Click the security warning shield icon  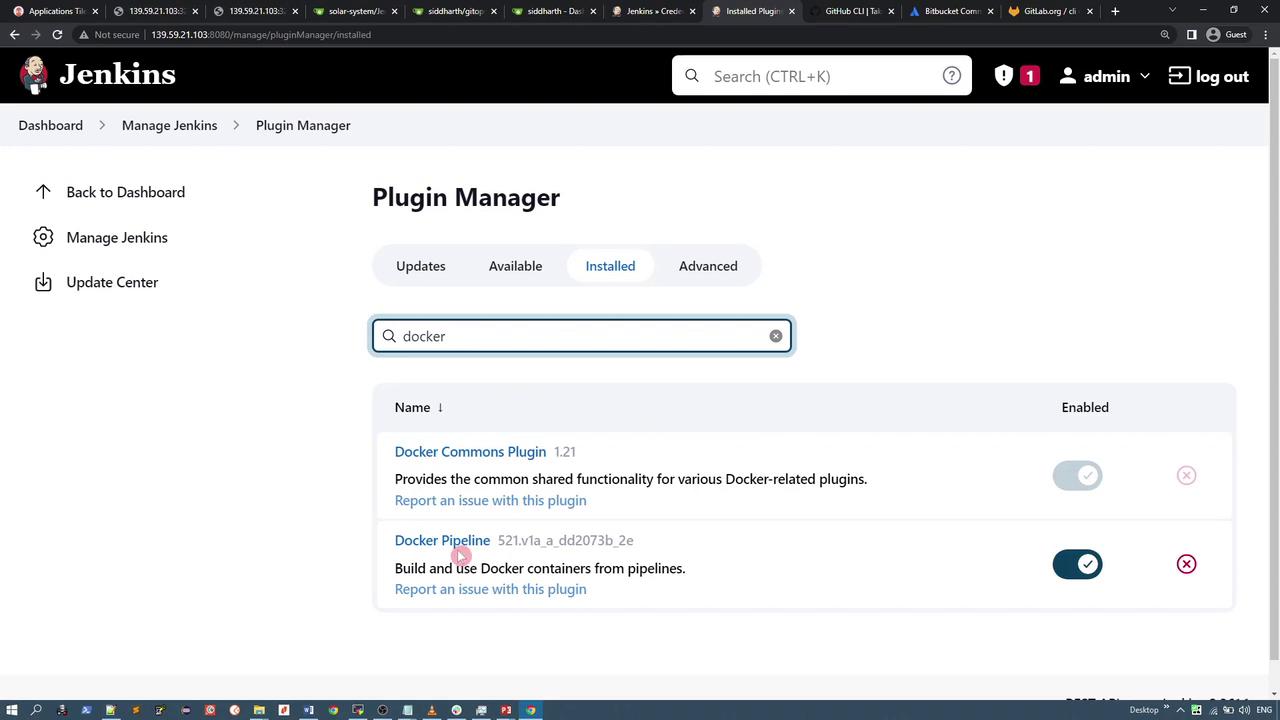1004,76
